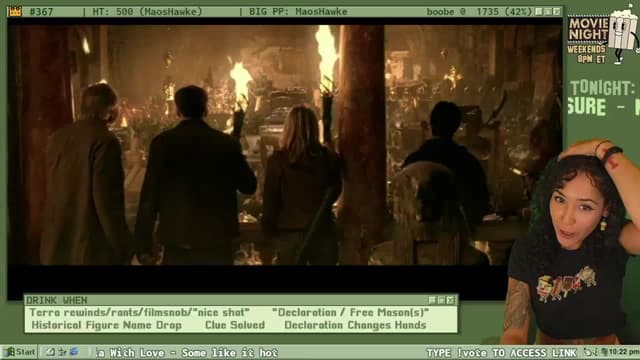Select "Clue Solved" drink rule
This screenshot has height=360, width=640.
(235, 325)
